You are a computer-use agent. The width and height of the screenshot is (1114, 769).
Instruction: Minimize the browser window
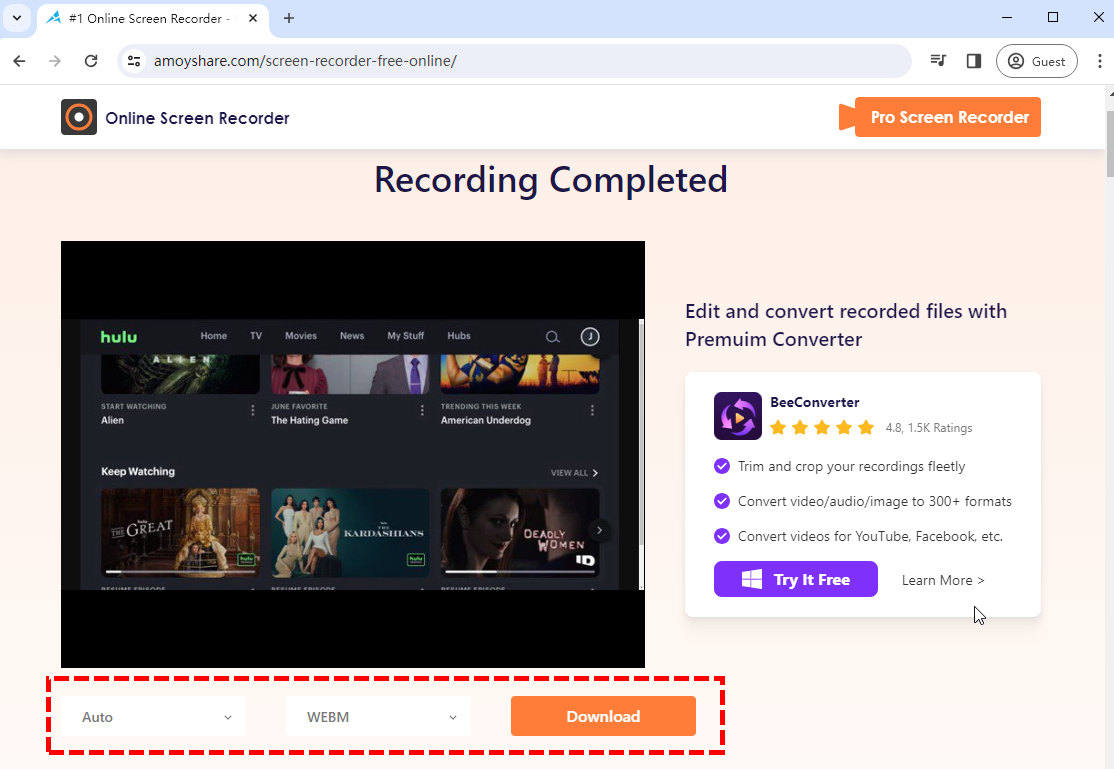[x=1007, y=18]
